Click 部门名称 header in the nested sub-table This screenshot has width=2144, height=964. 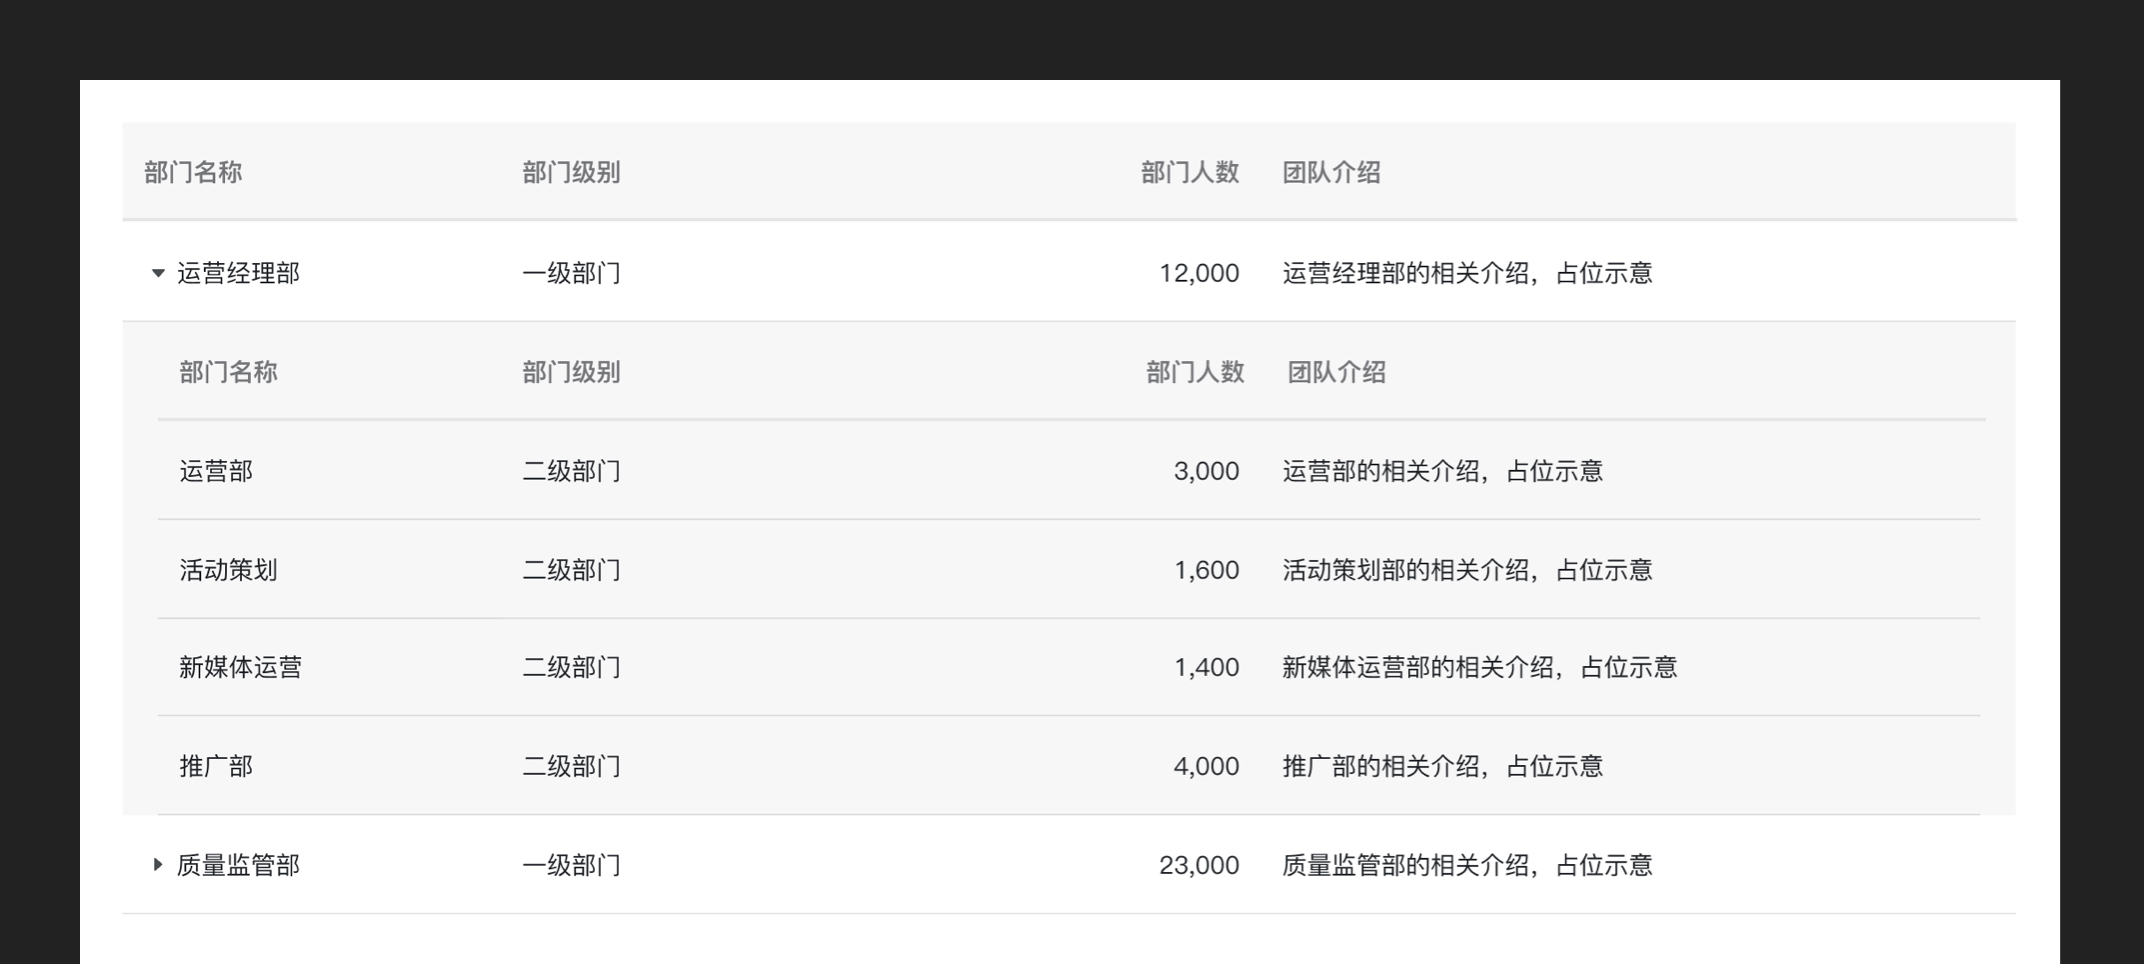[x=228, y=373]
